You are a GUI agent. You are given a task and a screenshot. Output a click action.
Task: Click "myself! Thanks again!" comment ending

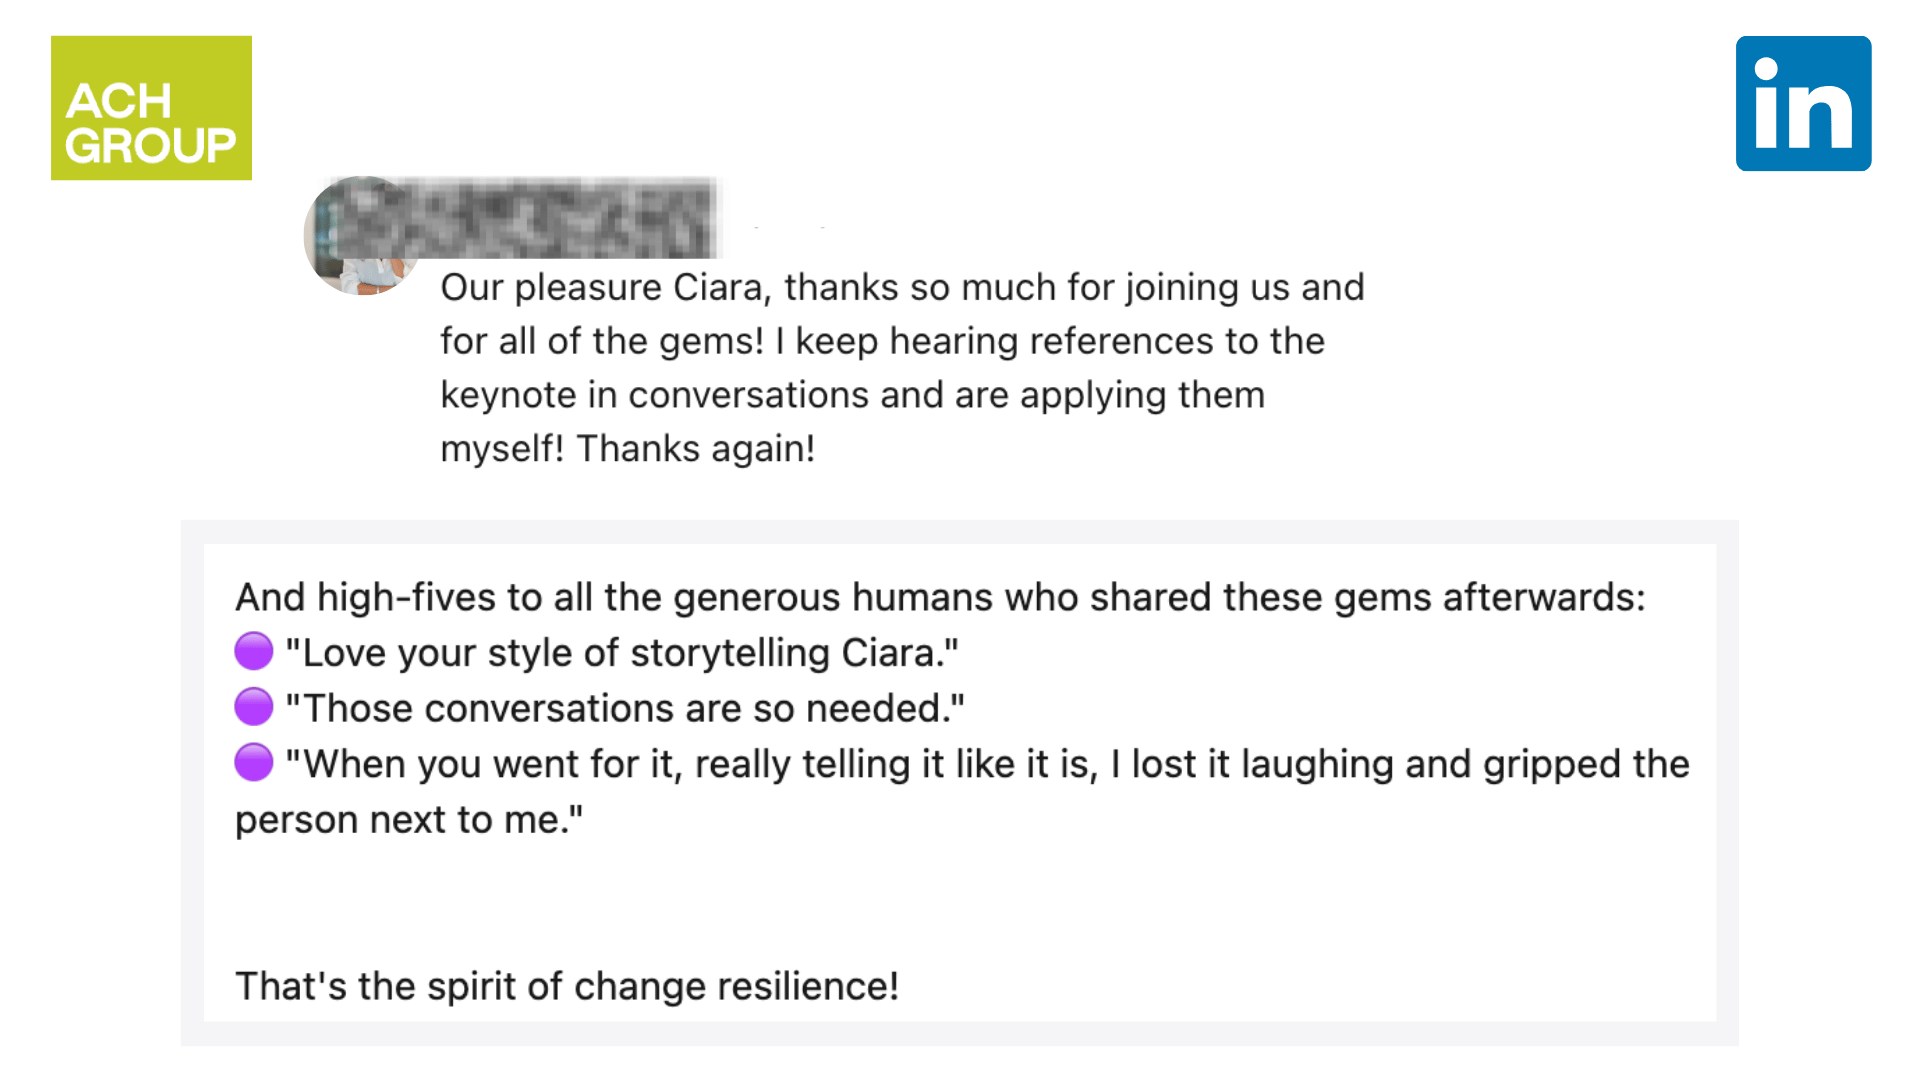(628, 449)
